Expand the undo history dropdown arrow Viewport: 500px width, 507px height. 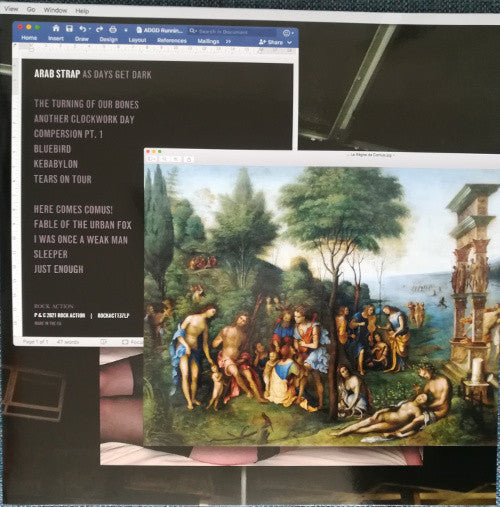90,29
